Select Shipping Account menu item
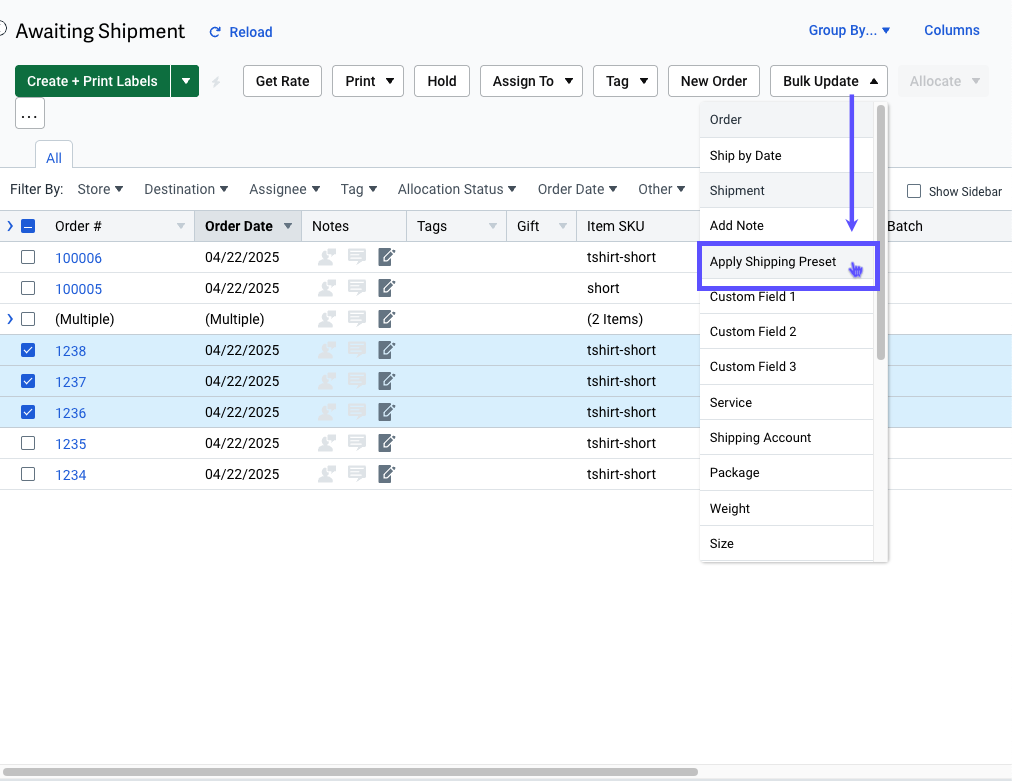The image size is (1012, 781). click(x=786, y=438)
